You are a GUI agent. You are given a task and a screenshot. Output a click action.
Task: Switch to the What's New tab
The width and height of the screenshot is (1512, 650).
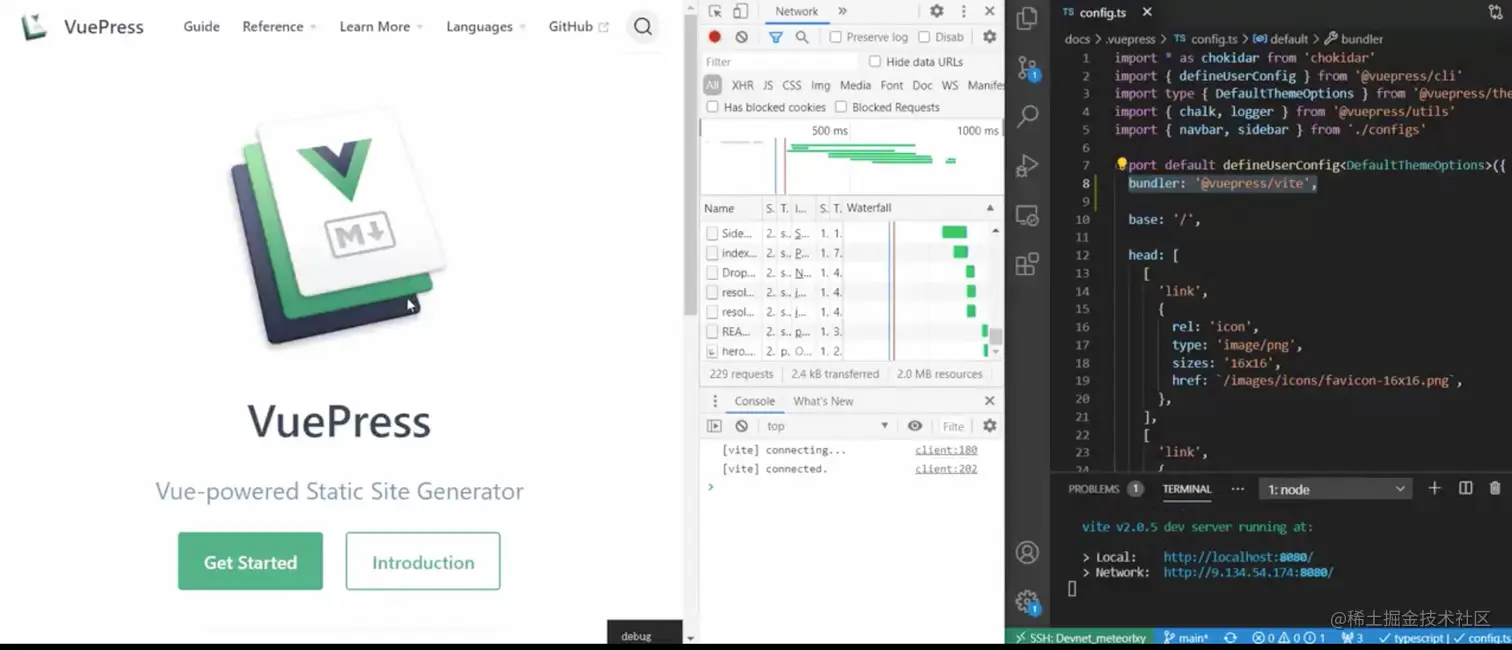tap(823, 401)
